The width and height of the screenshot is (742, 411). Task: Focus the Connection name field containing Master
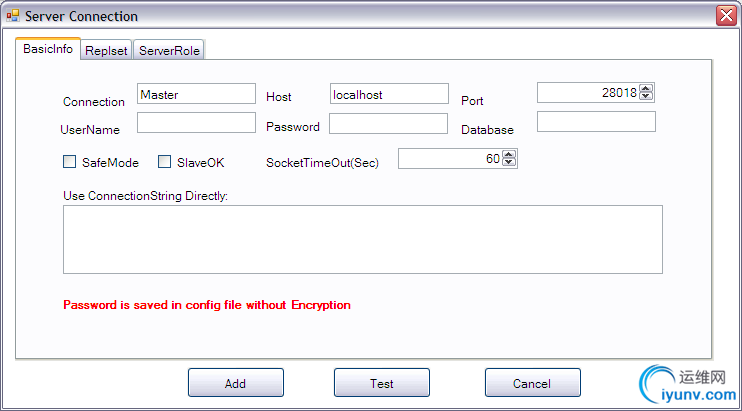pyautogui.click(x=196, y=94)
